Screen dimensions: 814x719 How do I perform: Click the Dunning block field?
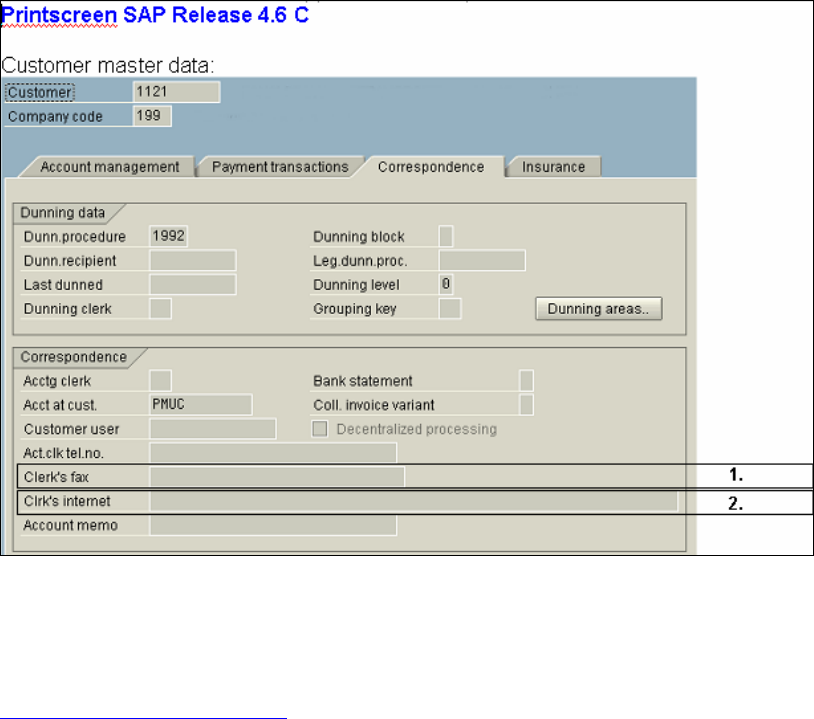446,236
